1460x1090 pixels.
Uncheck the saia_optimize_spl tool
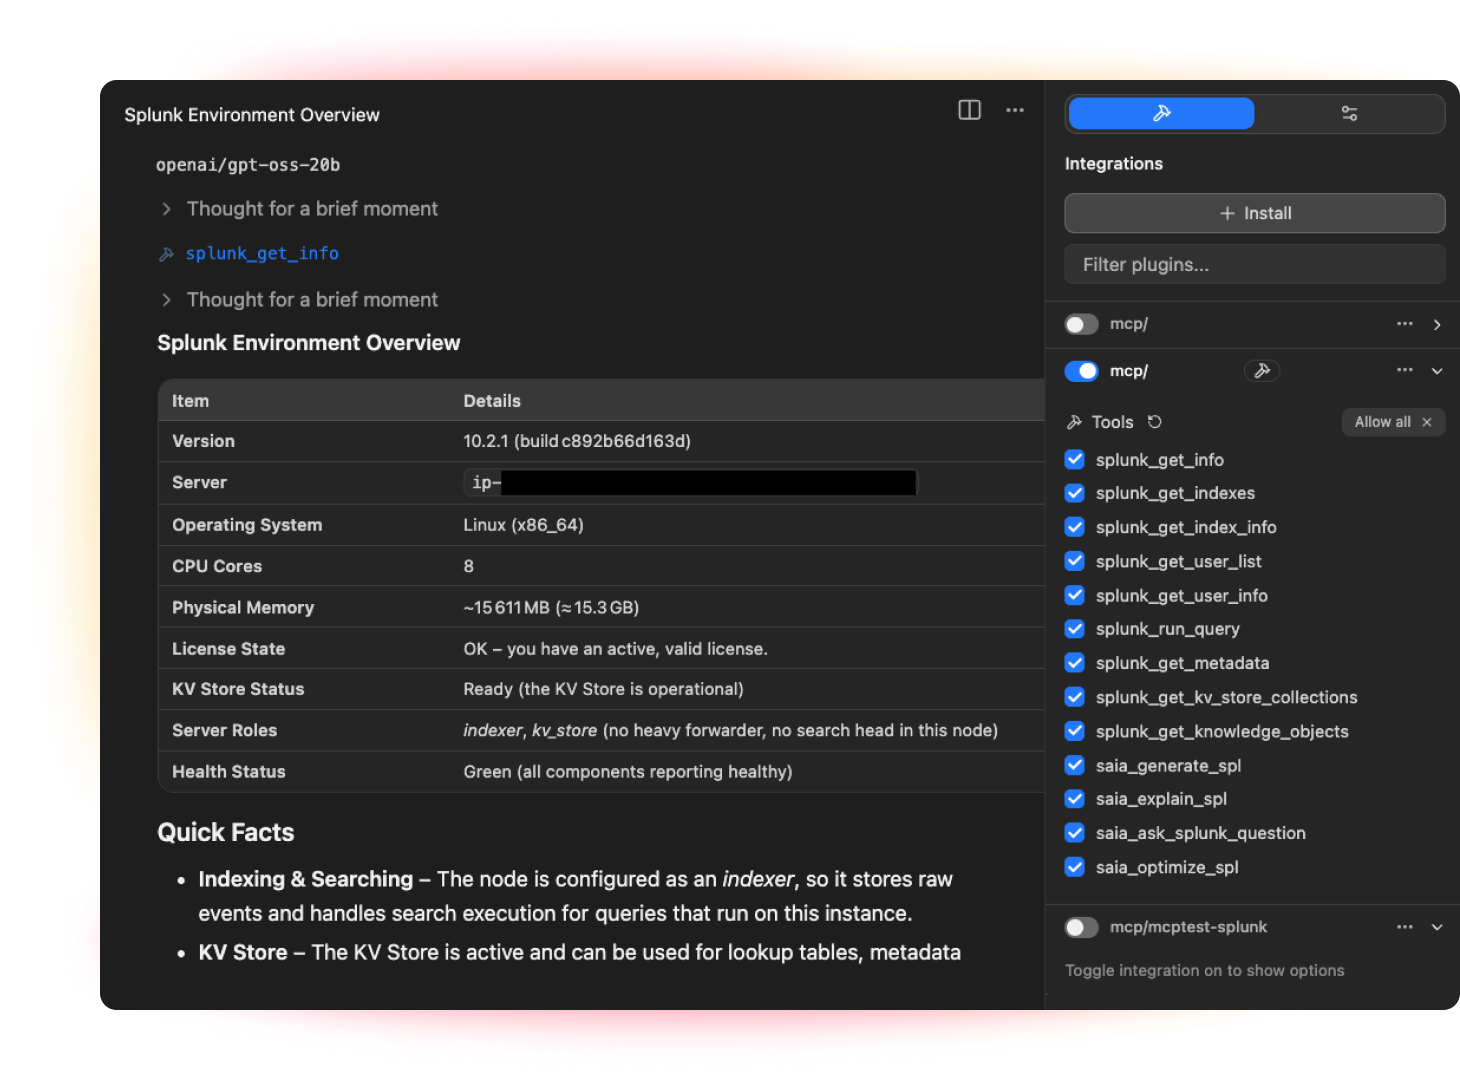tap(1075, 867)
